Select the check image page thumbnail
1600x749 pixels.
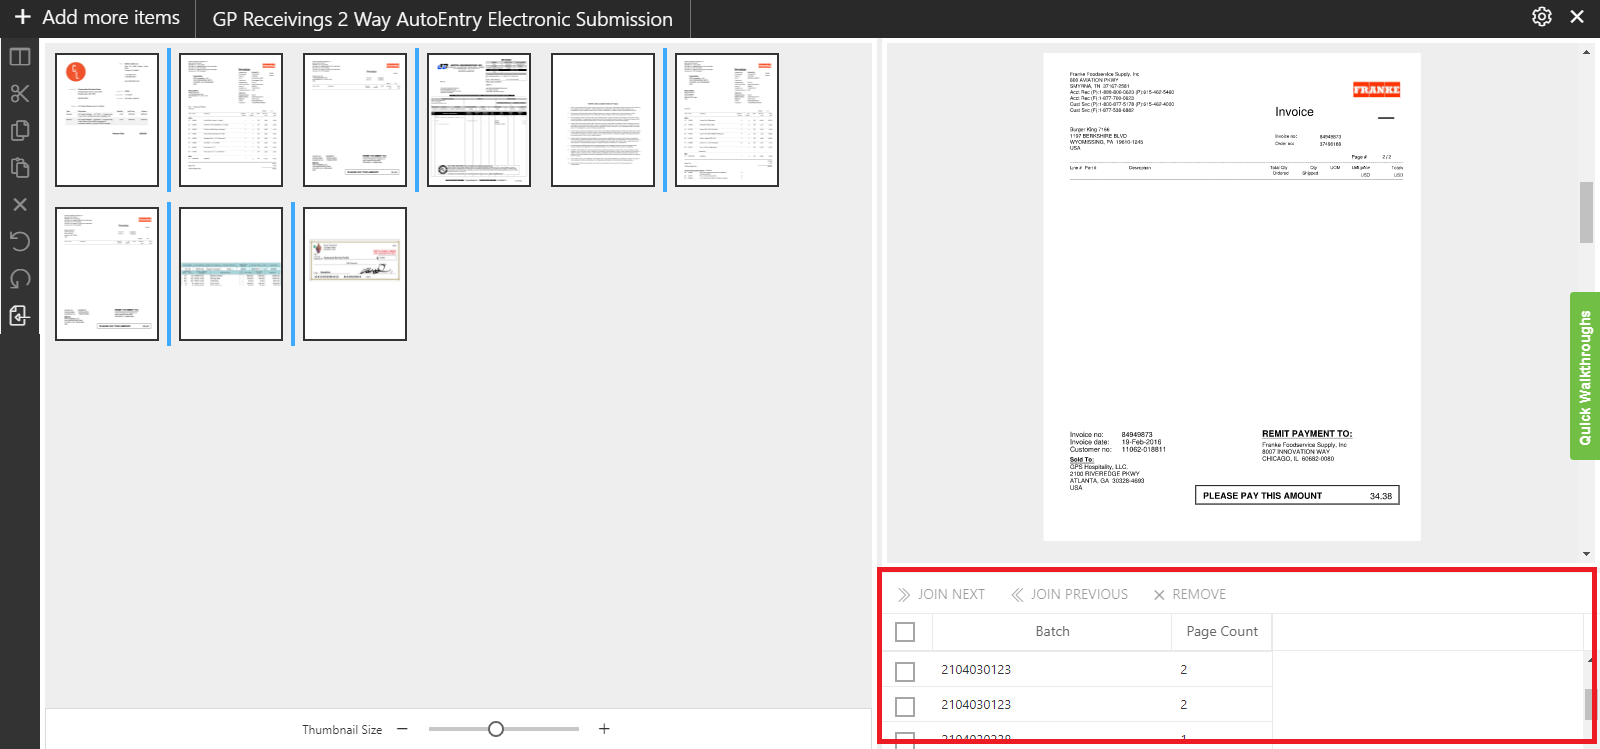point(355,273)
